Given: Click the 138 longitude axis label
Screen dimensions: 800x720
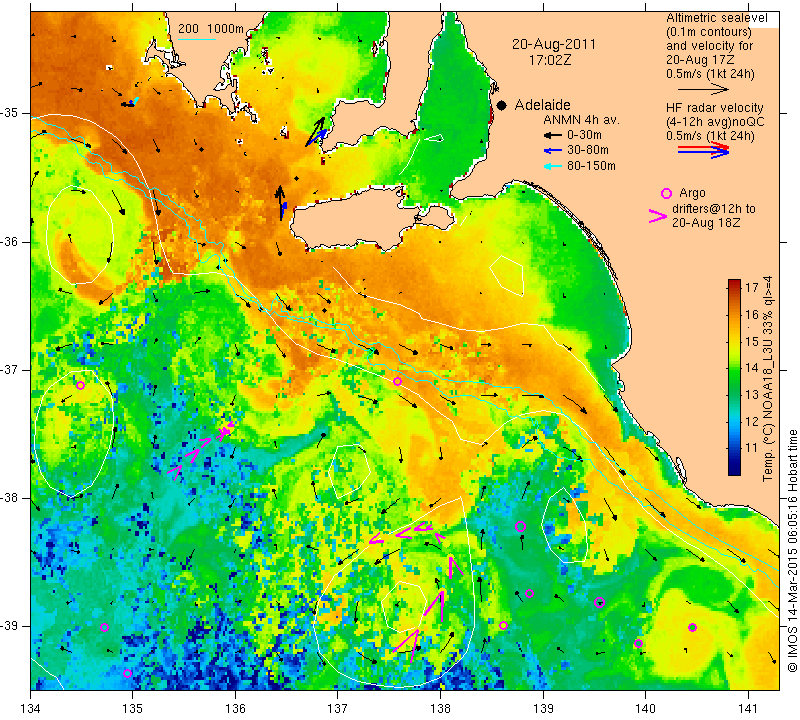Looking at the screenshot, I should 440,709.
